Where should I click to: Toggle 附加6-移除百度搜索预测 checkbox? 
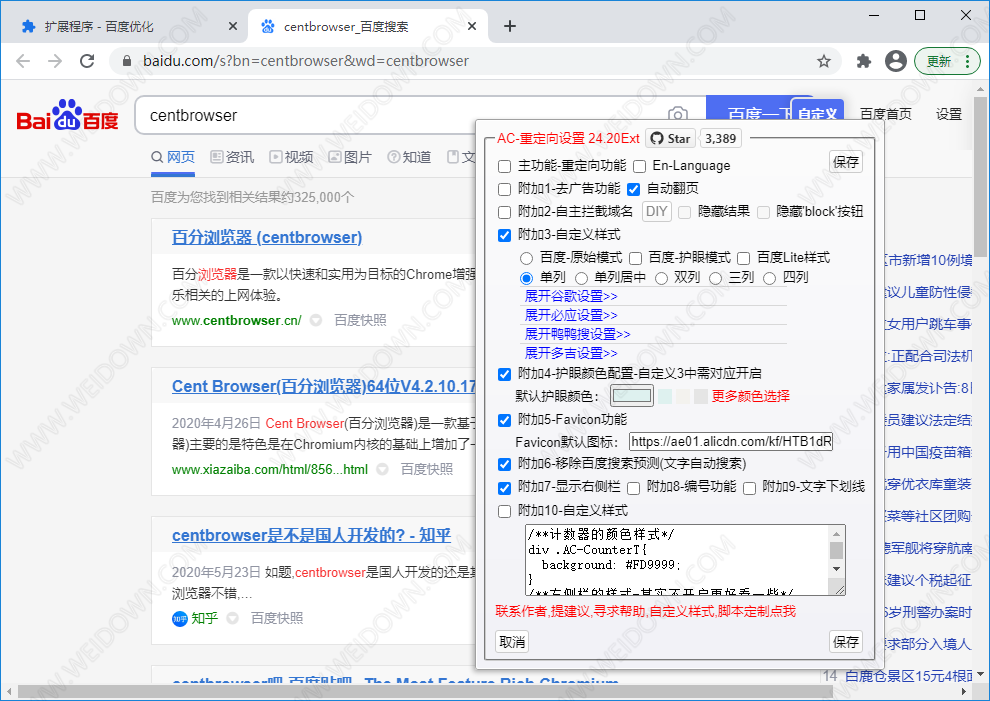tap(504, 464)
